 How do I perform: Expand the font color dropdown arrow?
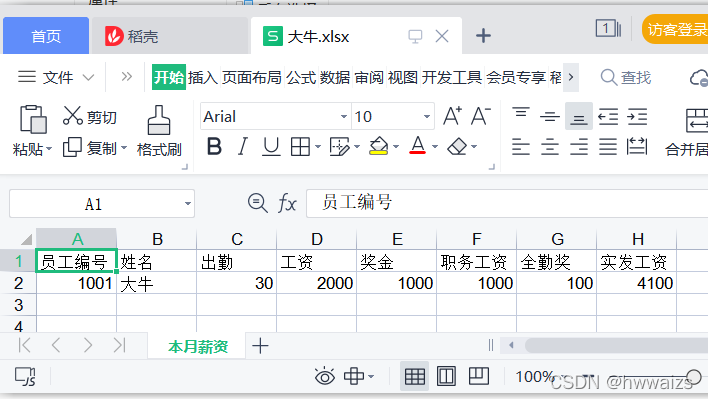[x=435, y=147]
